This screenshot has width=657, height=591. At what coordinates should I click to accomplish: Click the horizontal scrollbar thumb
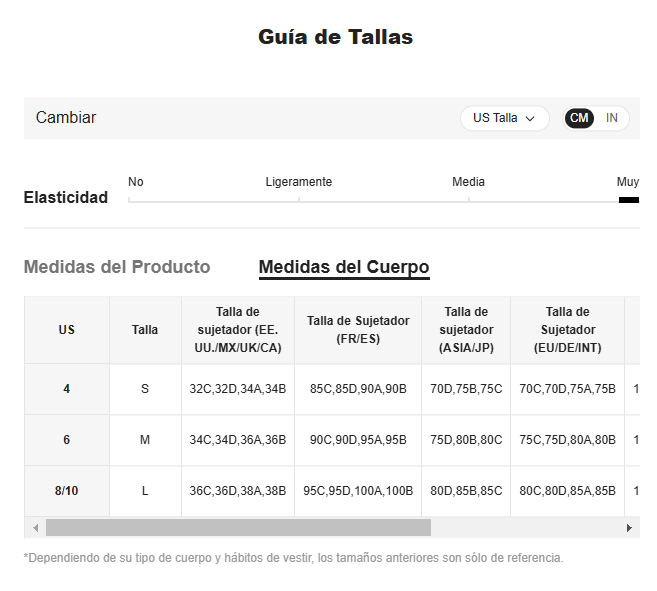[238, 528]
